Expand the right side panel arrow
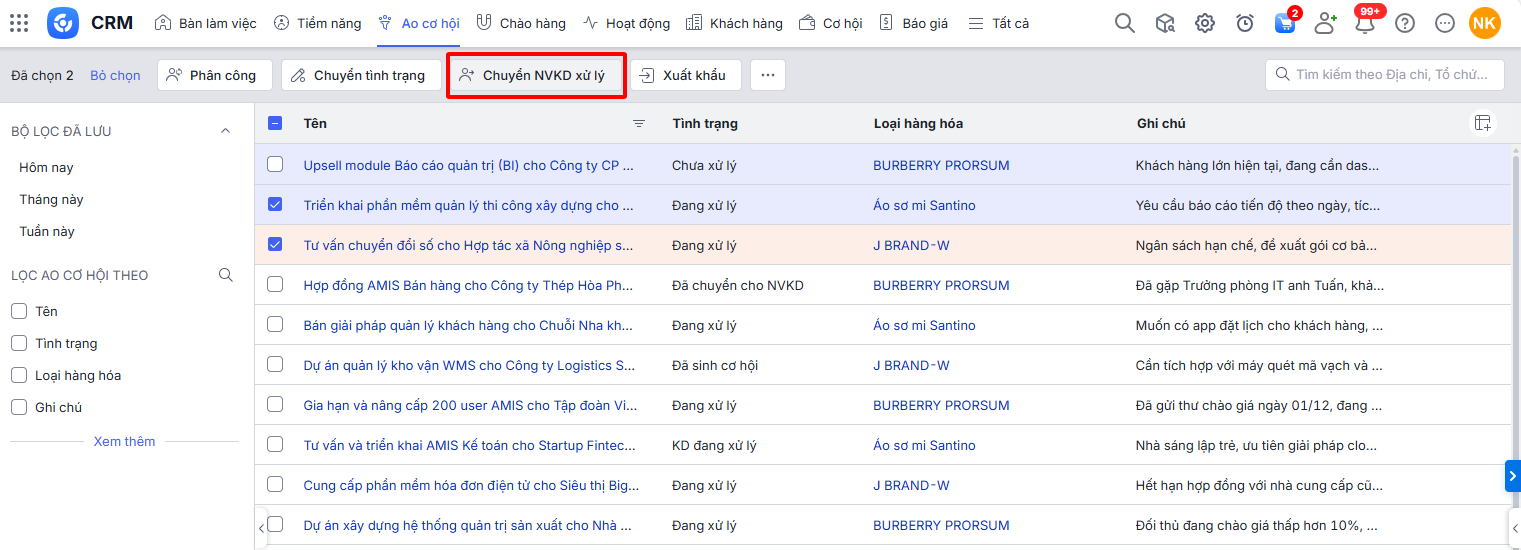This screenshot has width=1521, height=550. click(x=1512, y=476)
